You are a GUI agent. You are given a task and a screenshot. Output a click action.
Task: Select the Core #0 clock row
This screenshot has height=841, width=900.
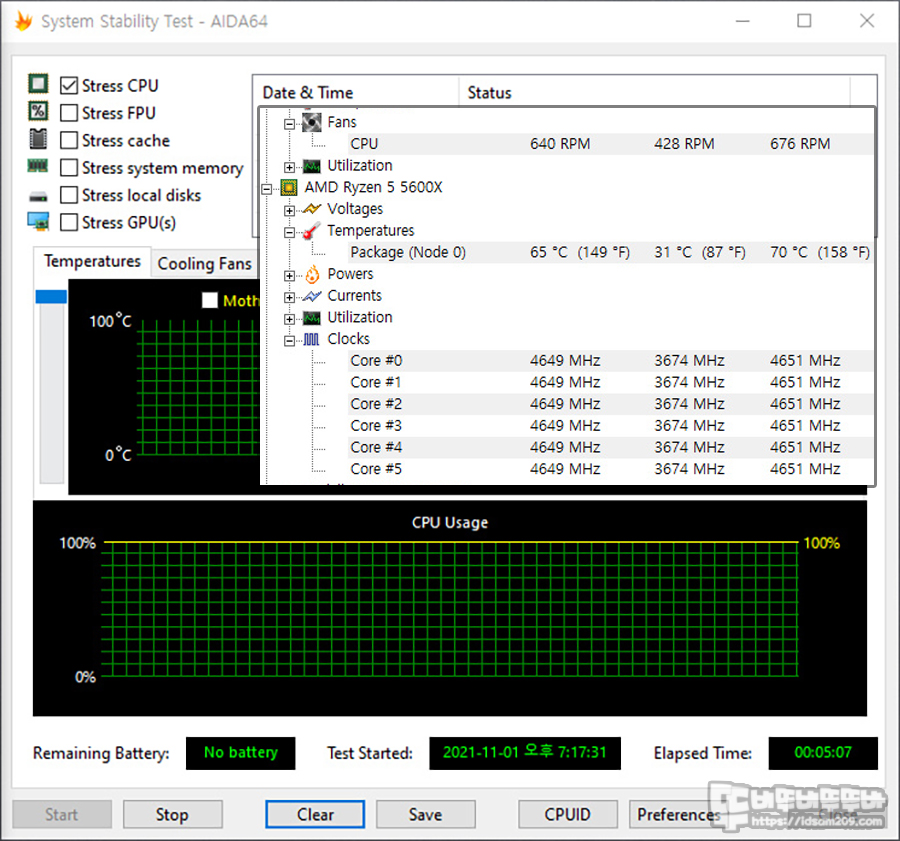click(610, 361)
